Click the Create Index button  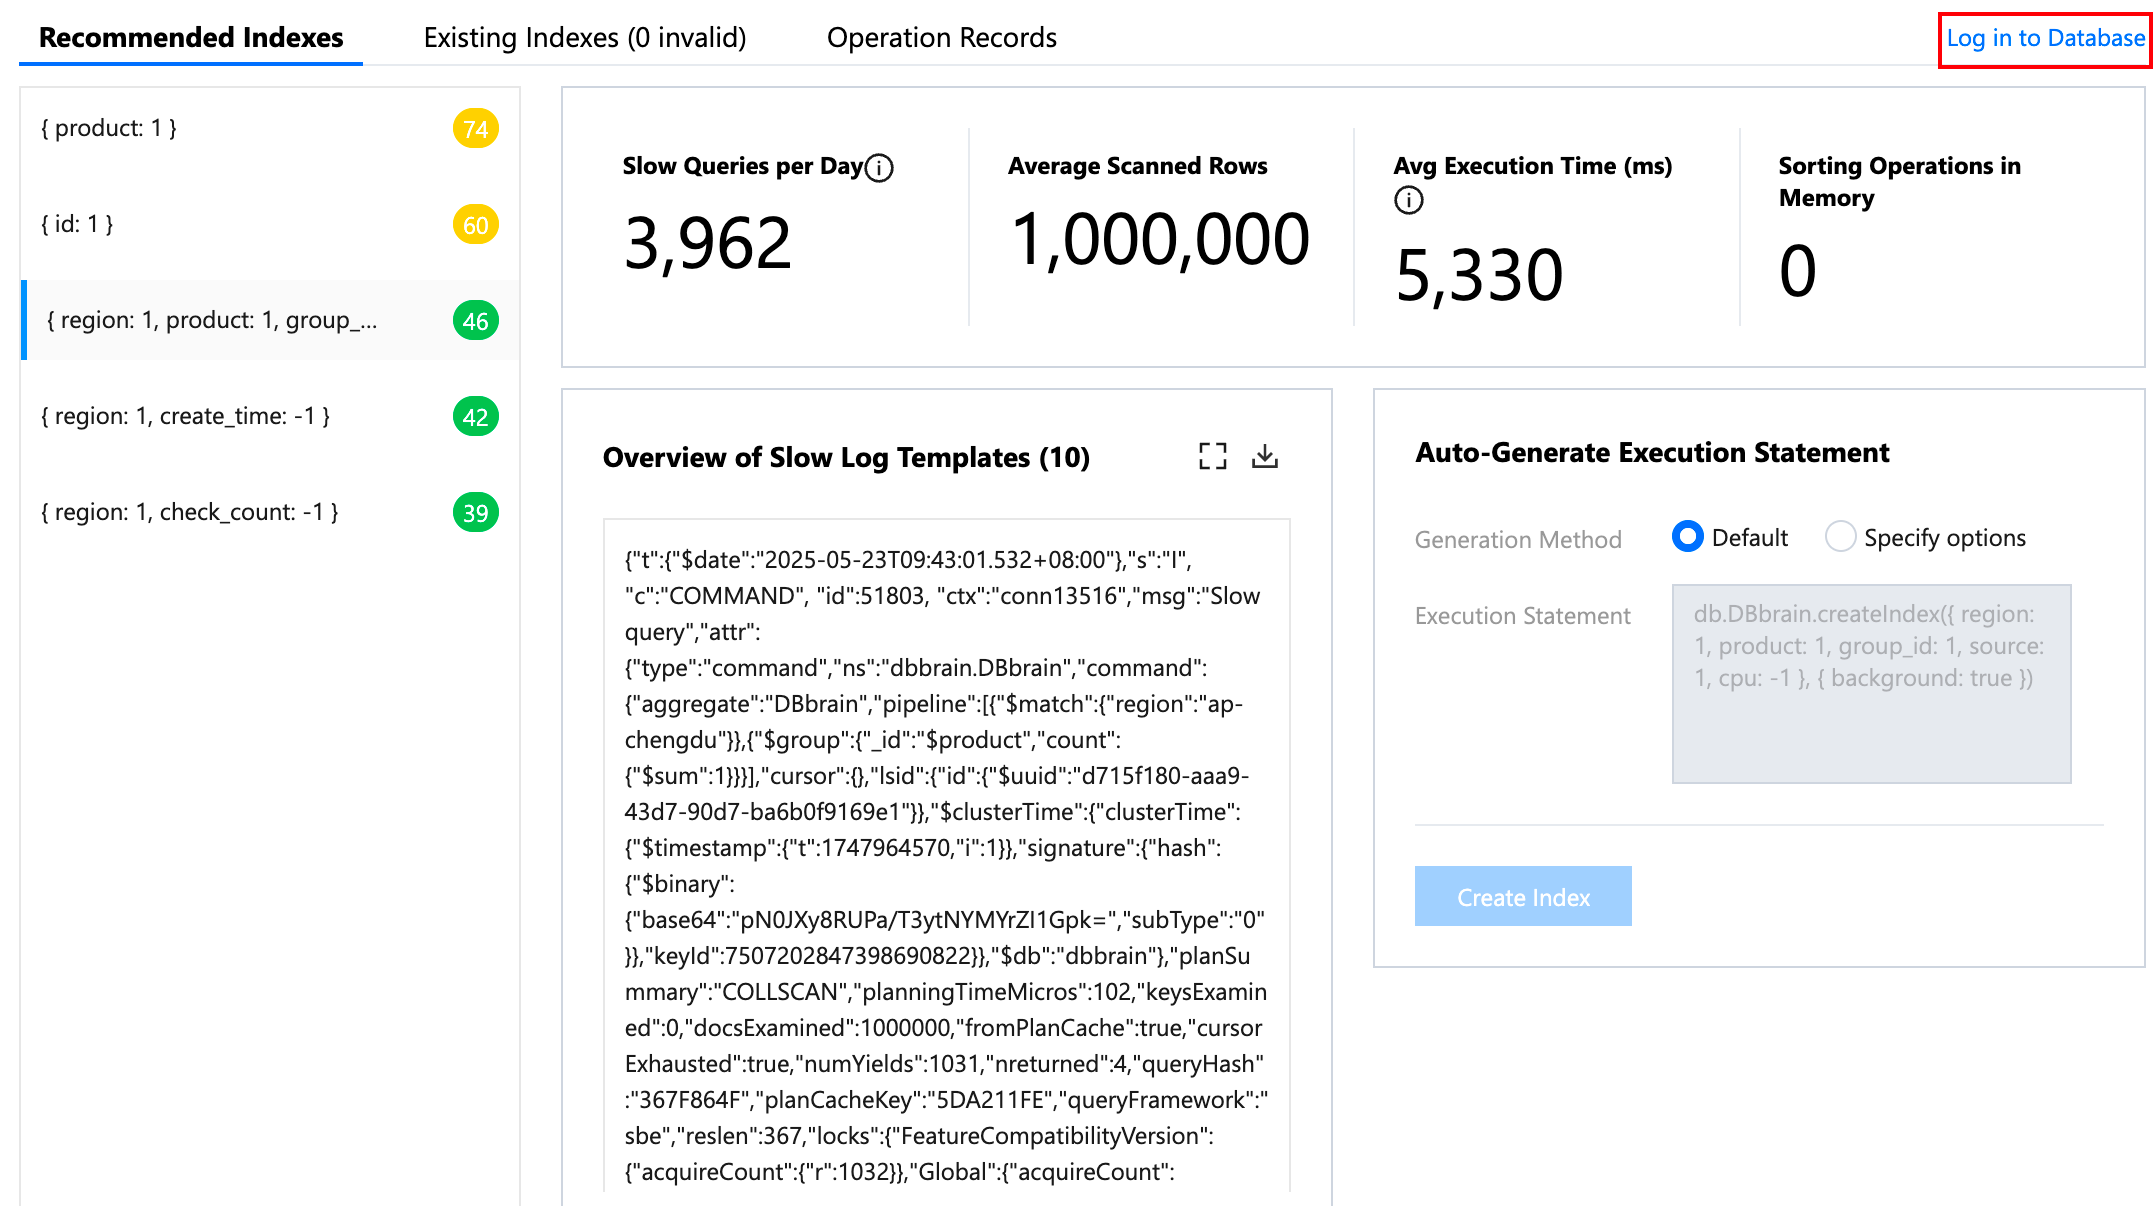coord(1522,897)
